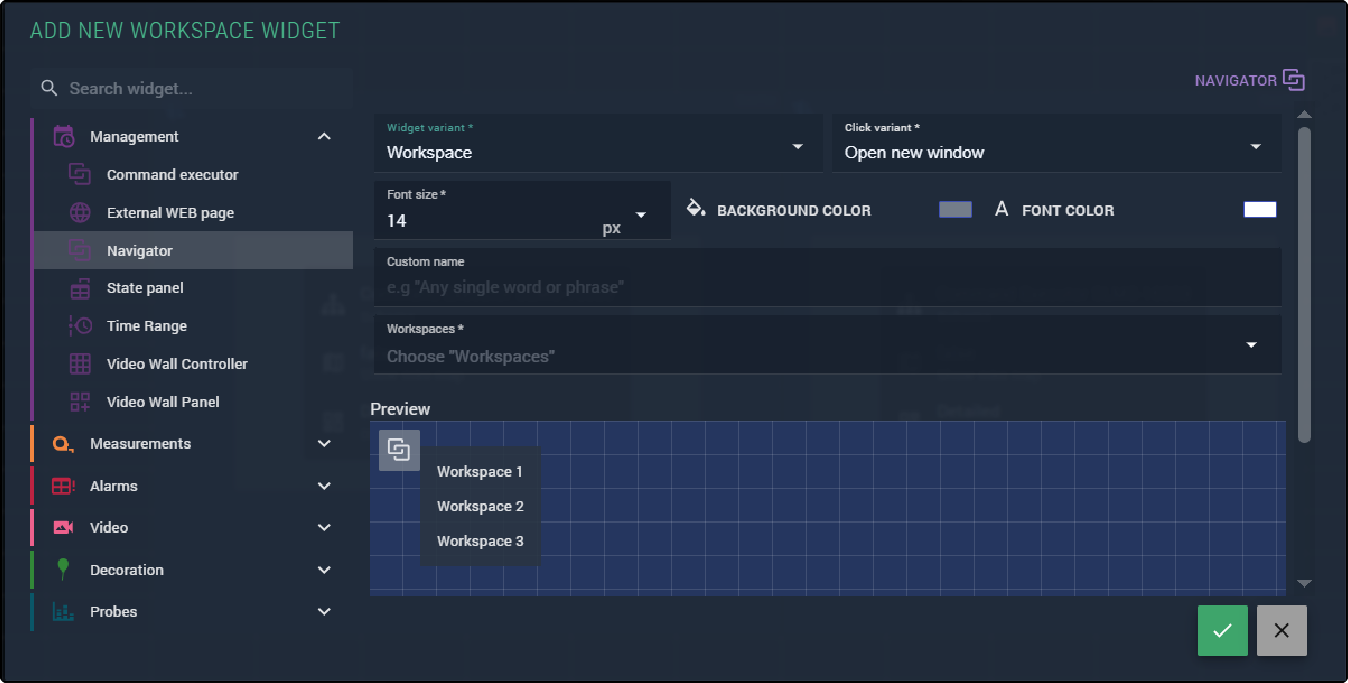This screenshot has height=683, width=1348.
Task: Confirm with the green checkmark button
Action: pos(1222,631)
